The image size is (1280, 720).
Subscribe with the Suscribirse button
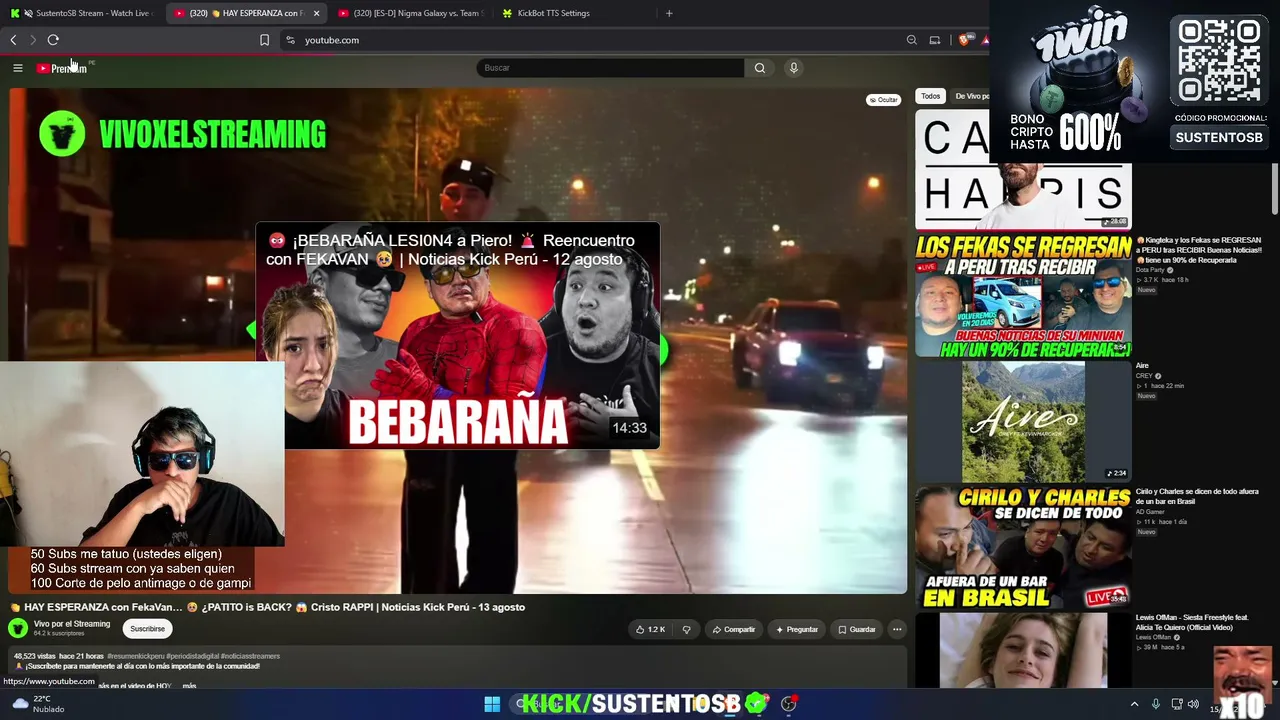tap(147, 629)
